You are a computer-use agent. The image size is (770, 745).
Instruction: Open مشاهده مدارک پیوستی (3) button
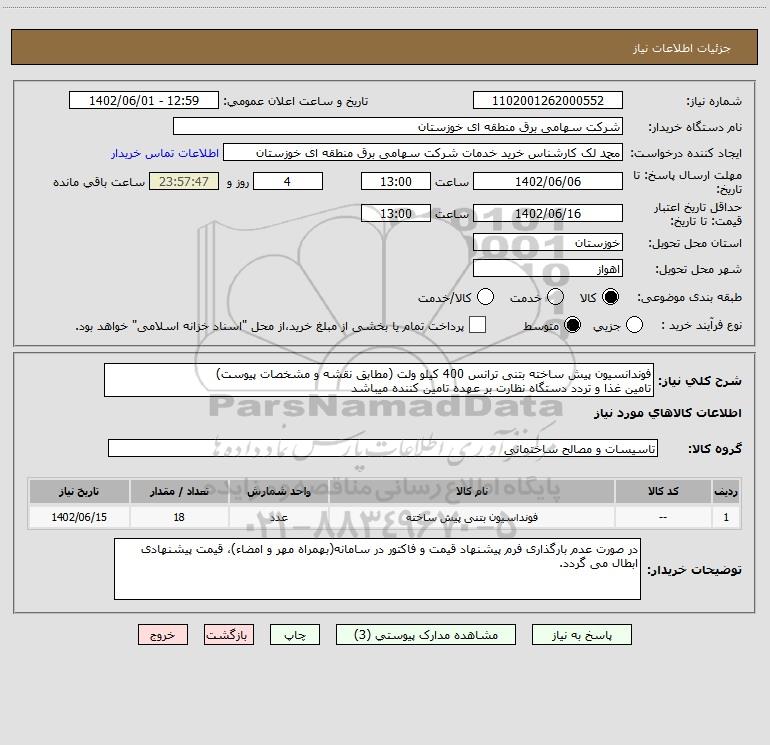(426, 635)
